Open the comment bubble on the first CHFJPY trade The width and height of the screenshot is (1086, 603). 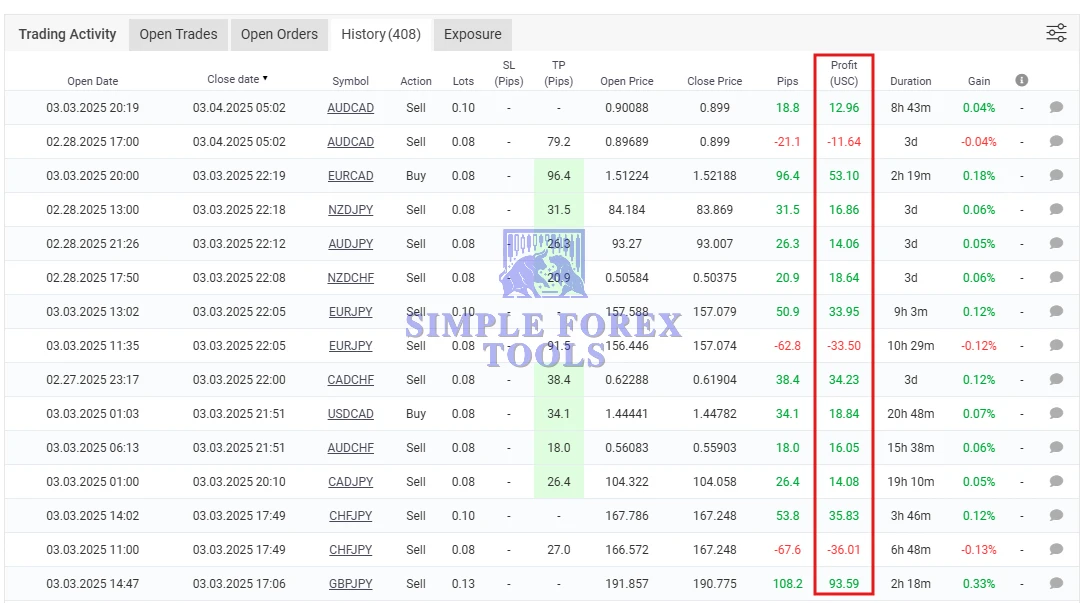point(1056,516)
